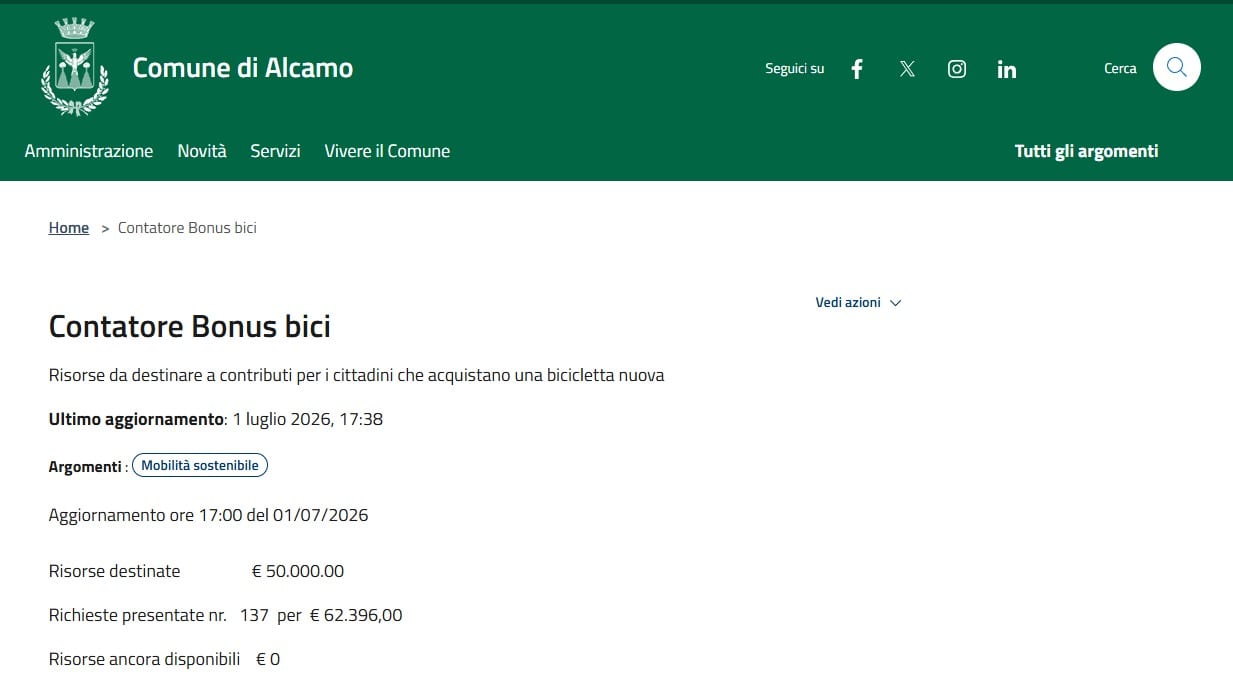Open the Facebook icon link

[x=857, y=69]
